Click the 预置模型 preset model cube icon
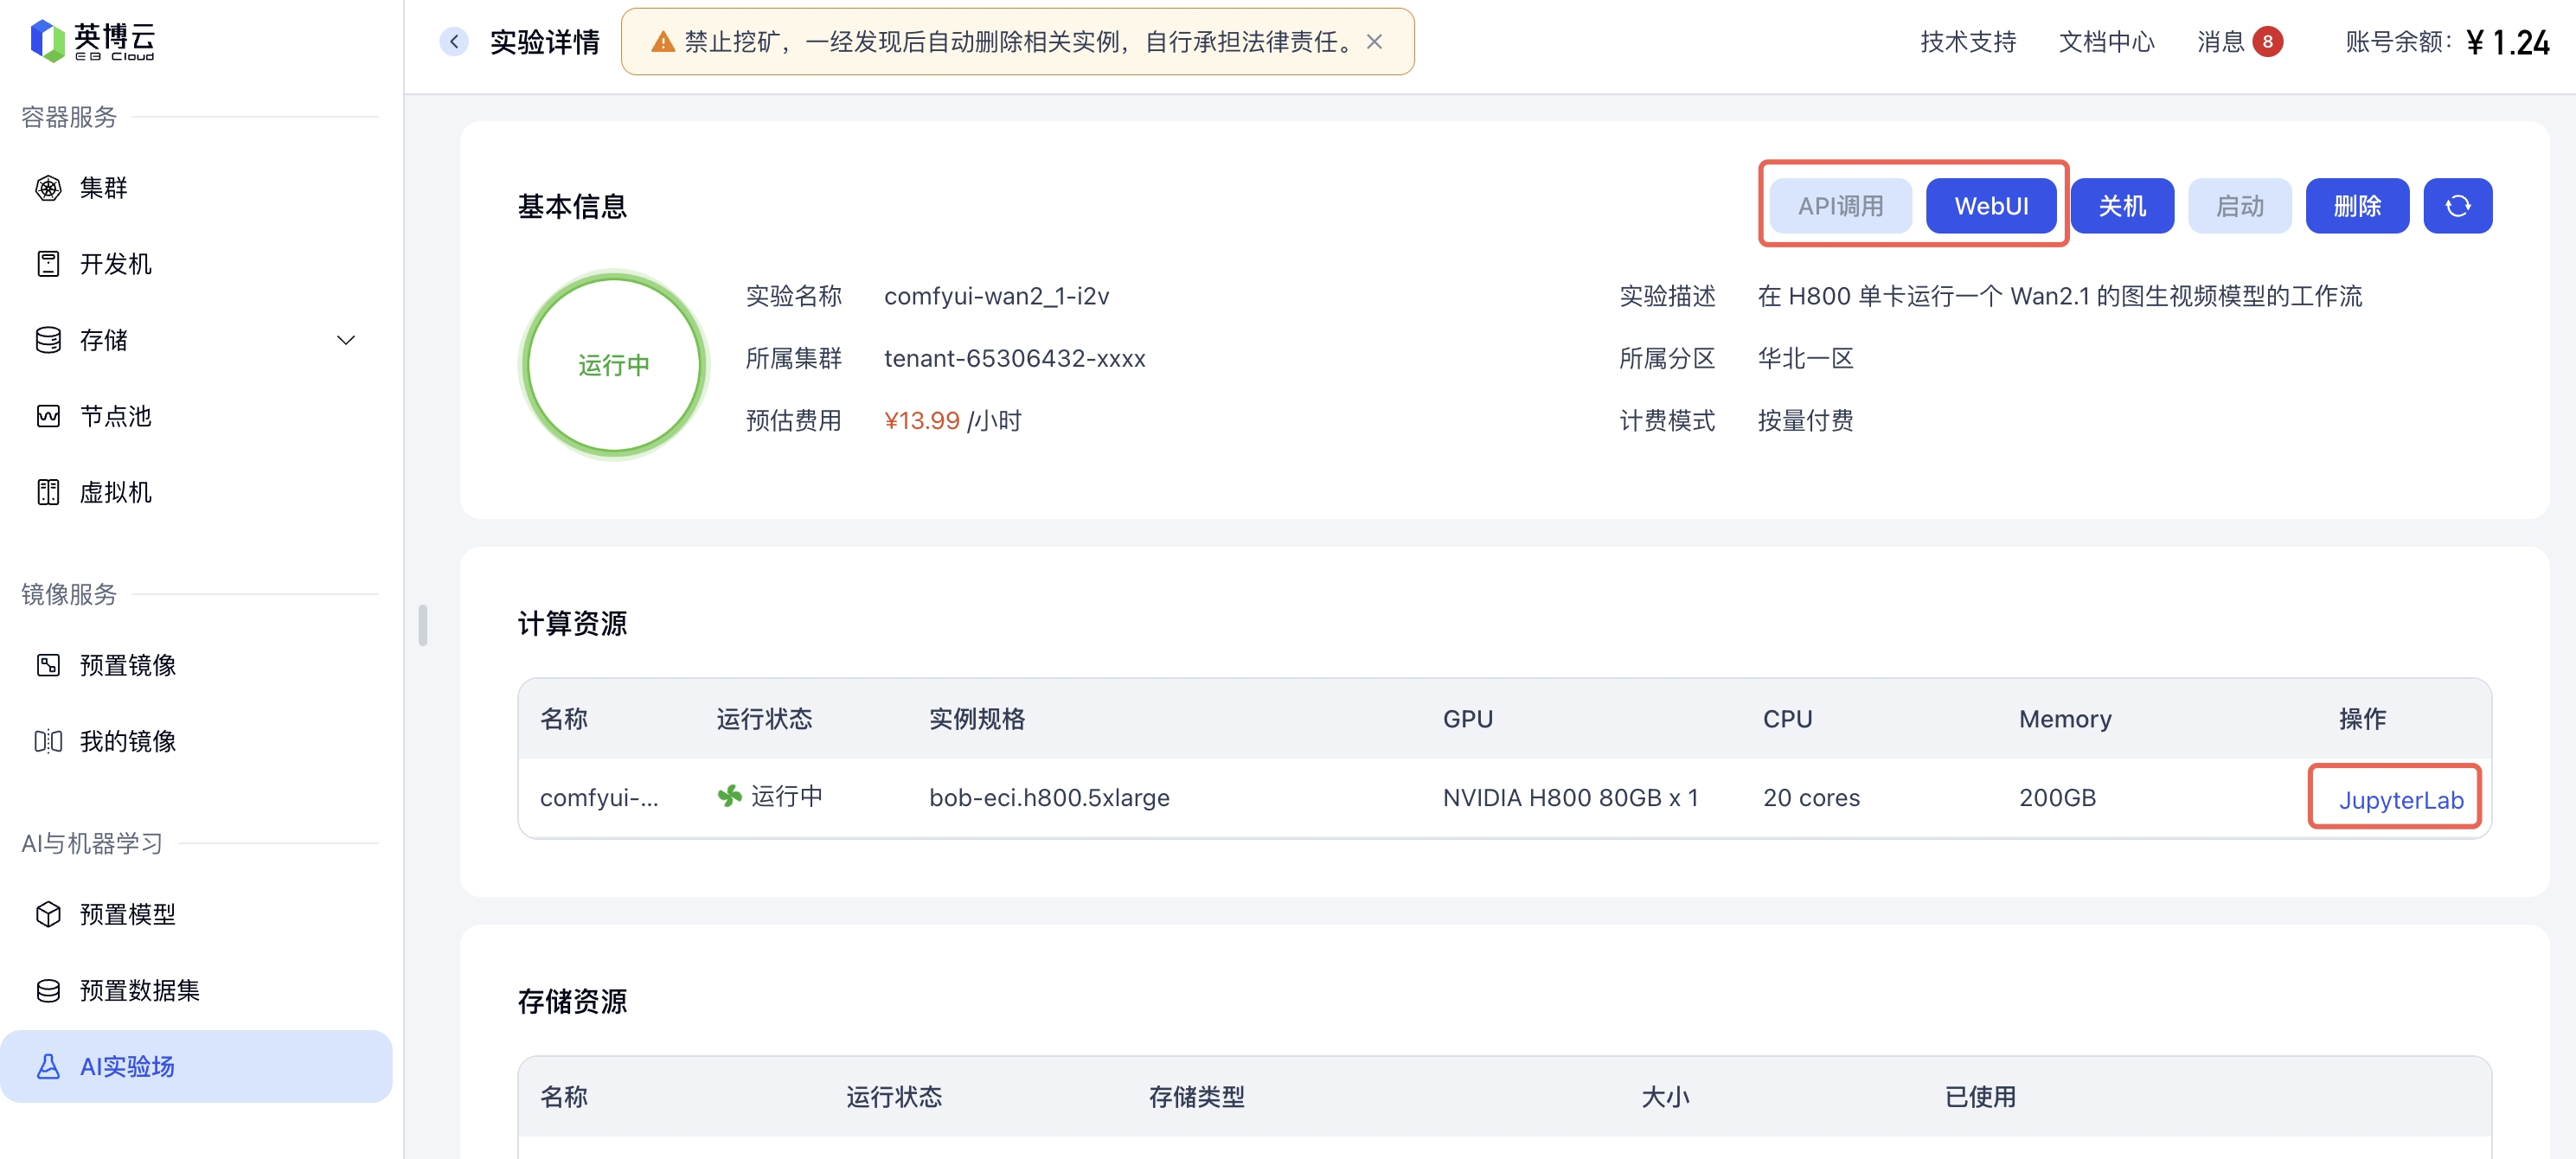This screenshot has width=2576, height=1159. (48, 914)
